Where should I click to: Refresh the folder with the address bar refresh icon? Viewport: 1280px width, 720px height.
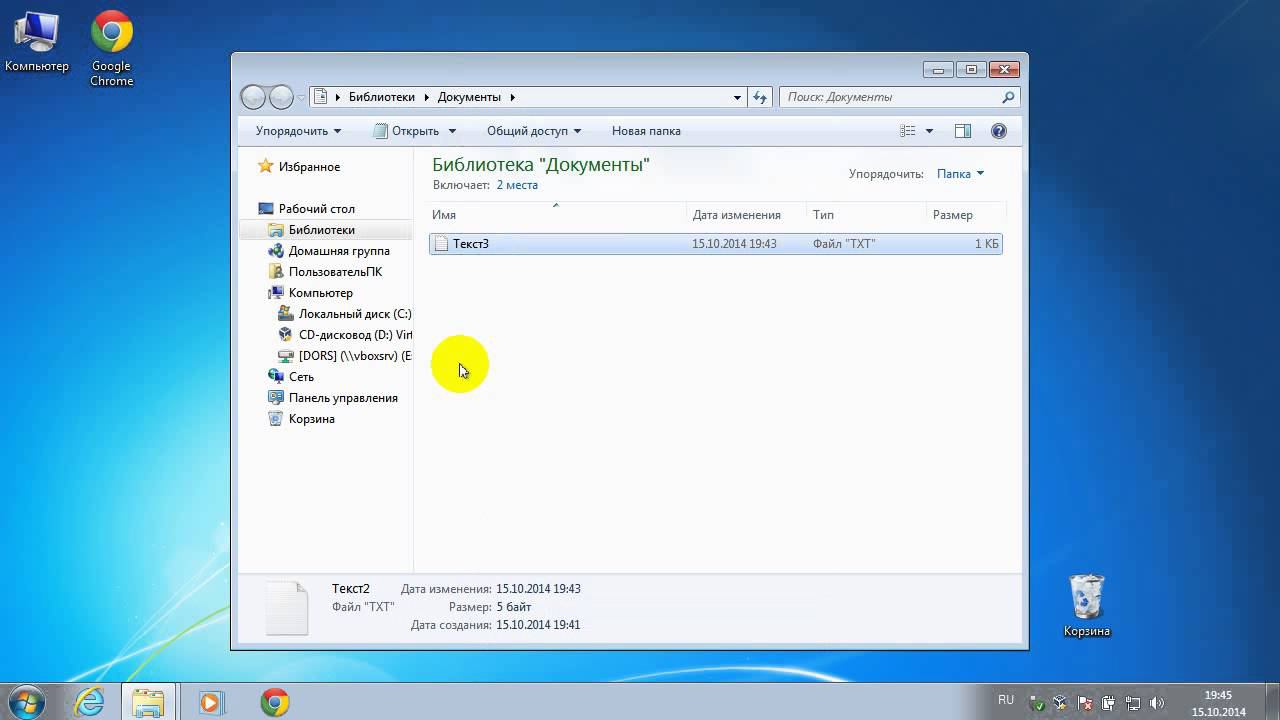point(760,97)
